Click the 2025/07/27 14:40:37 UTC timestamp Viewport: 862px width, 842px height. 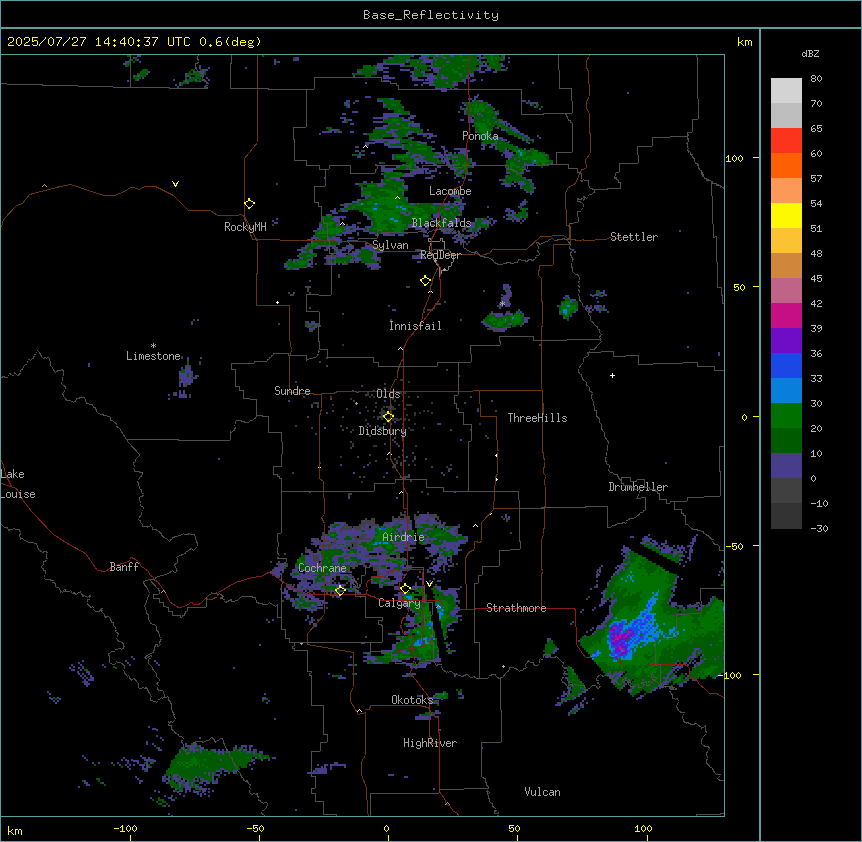(134, 42)
